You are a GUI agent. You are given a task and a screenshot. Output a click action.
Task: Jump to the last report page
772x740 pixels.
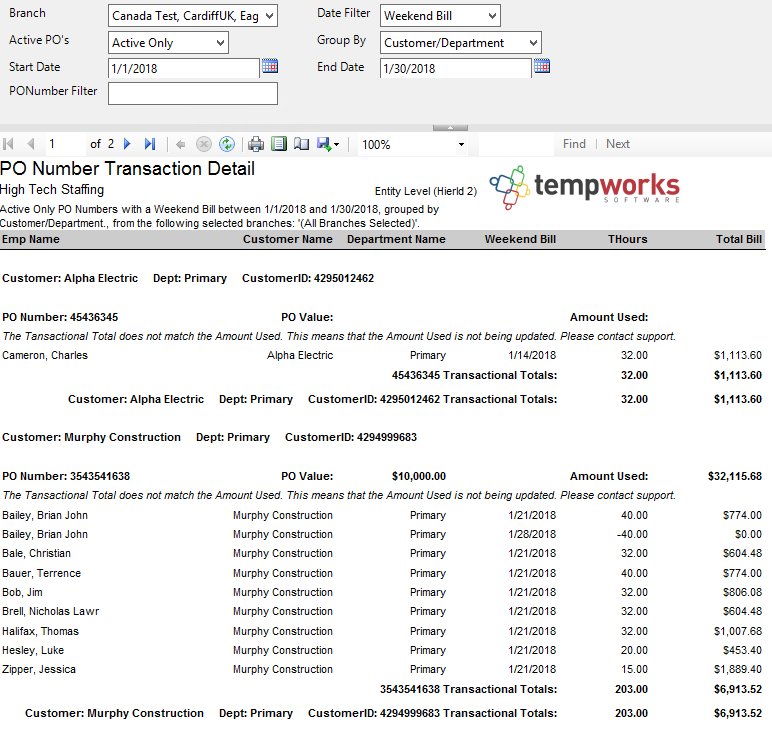(x=150, y=144)
